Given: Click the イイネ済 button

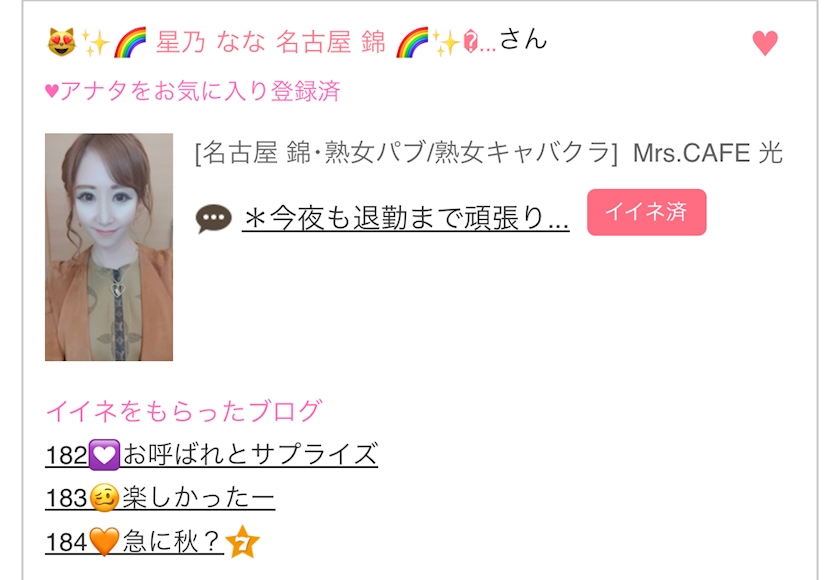Looking at the screenshot, I should pyautogui.click(x=647, y=212).
